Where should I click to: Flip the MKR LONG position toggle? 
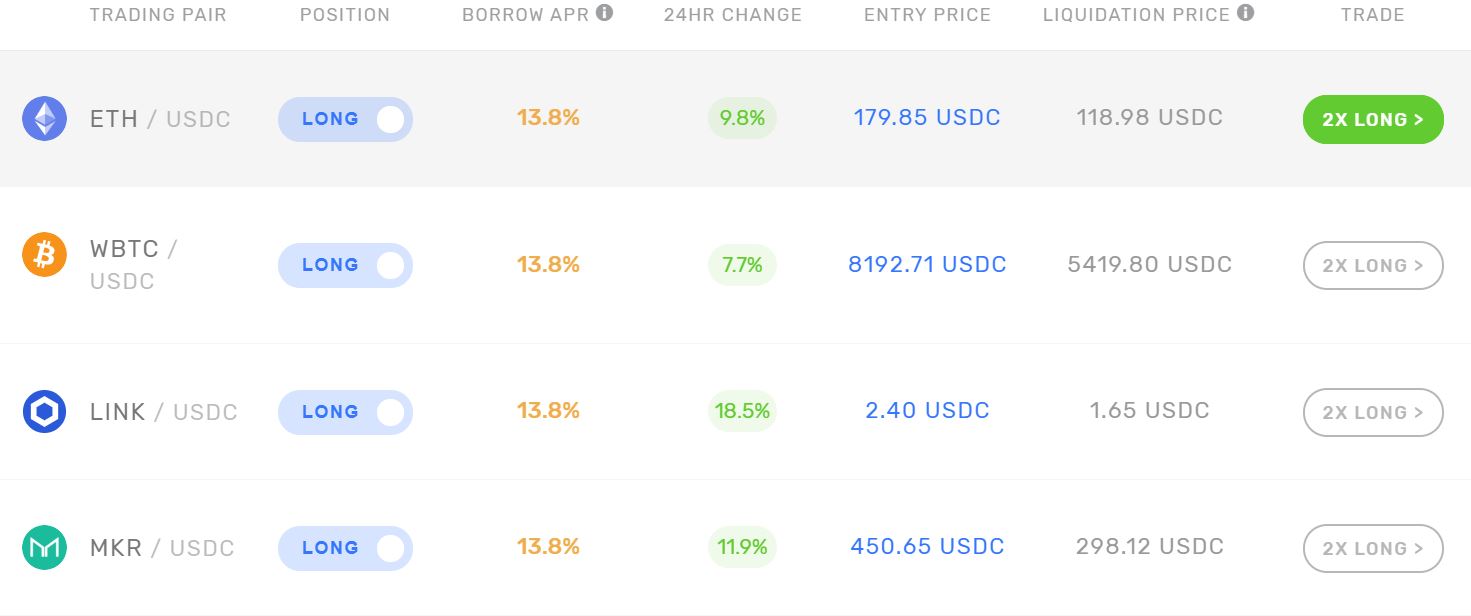tap(389, 548)
